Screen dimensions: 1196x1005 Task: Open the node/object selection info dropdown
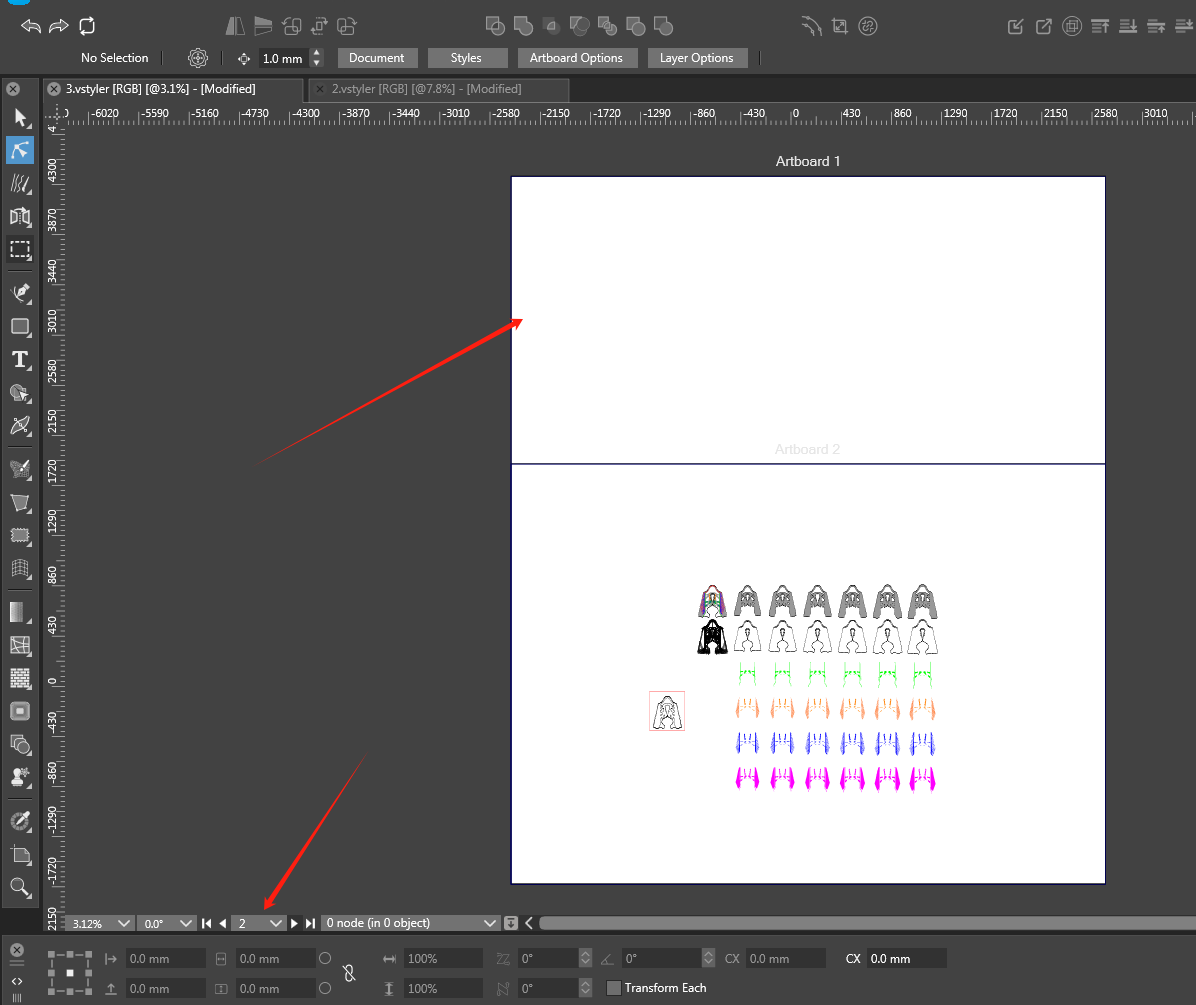click(x=411, y=923)
